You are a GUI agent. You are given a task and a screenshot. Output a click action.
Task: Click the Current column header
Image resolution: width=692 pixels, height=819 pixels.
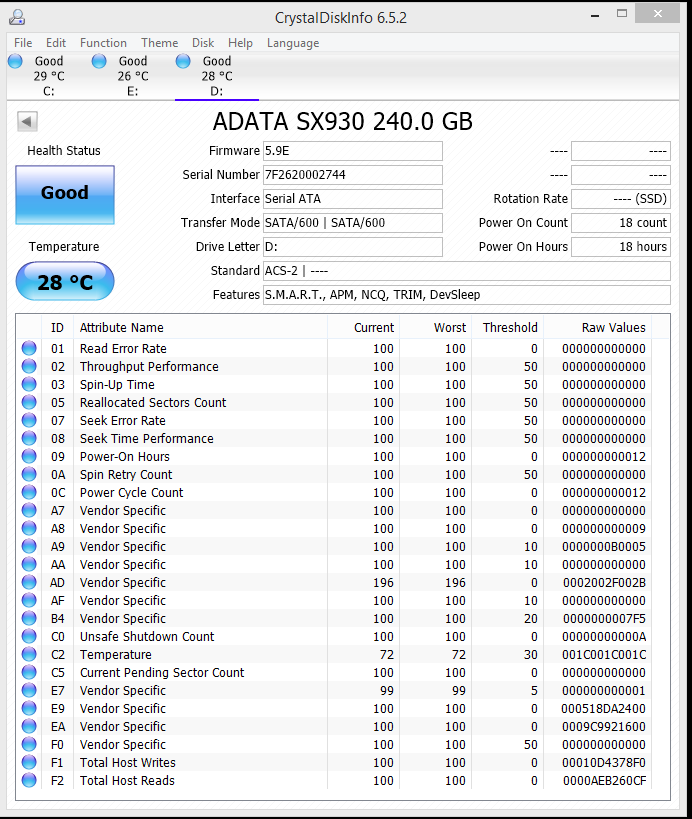tap(363, 327)
